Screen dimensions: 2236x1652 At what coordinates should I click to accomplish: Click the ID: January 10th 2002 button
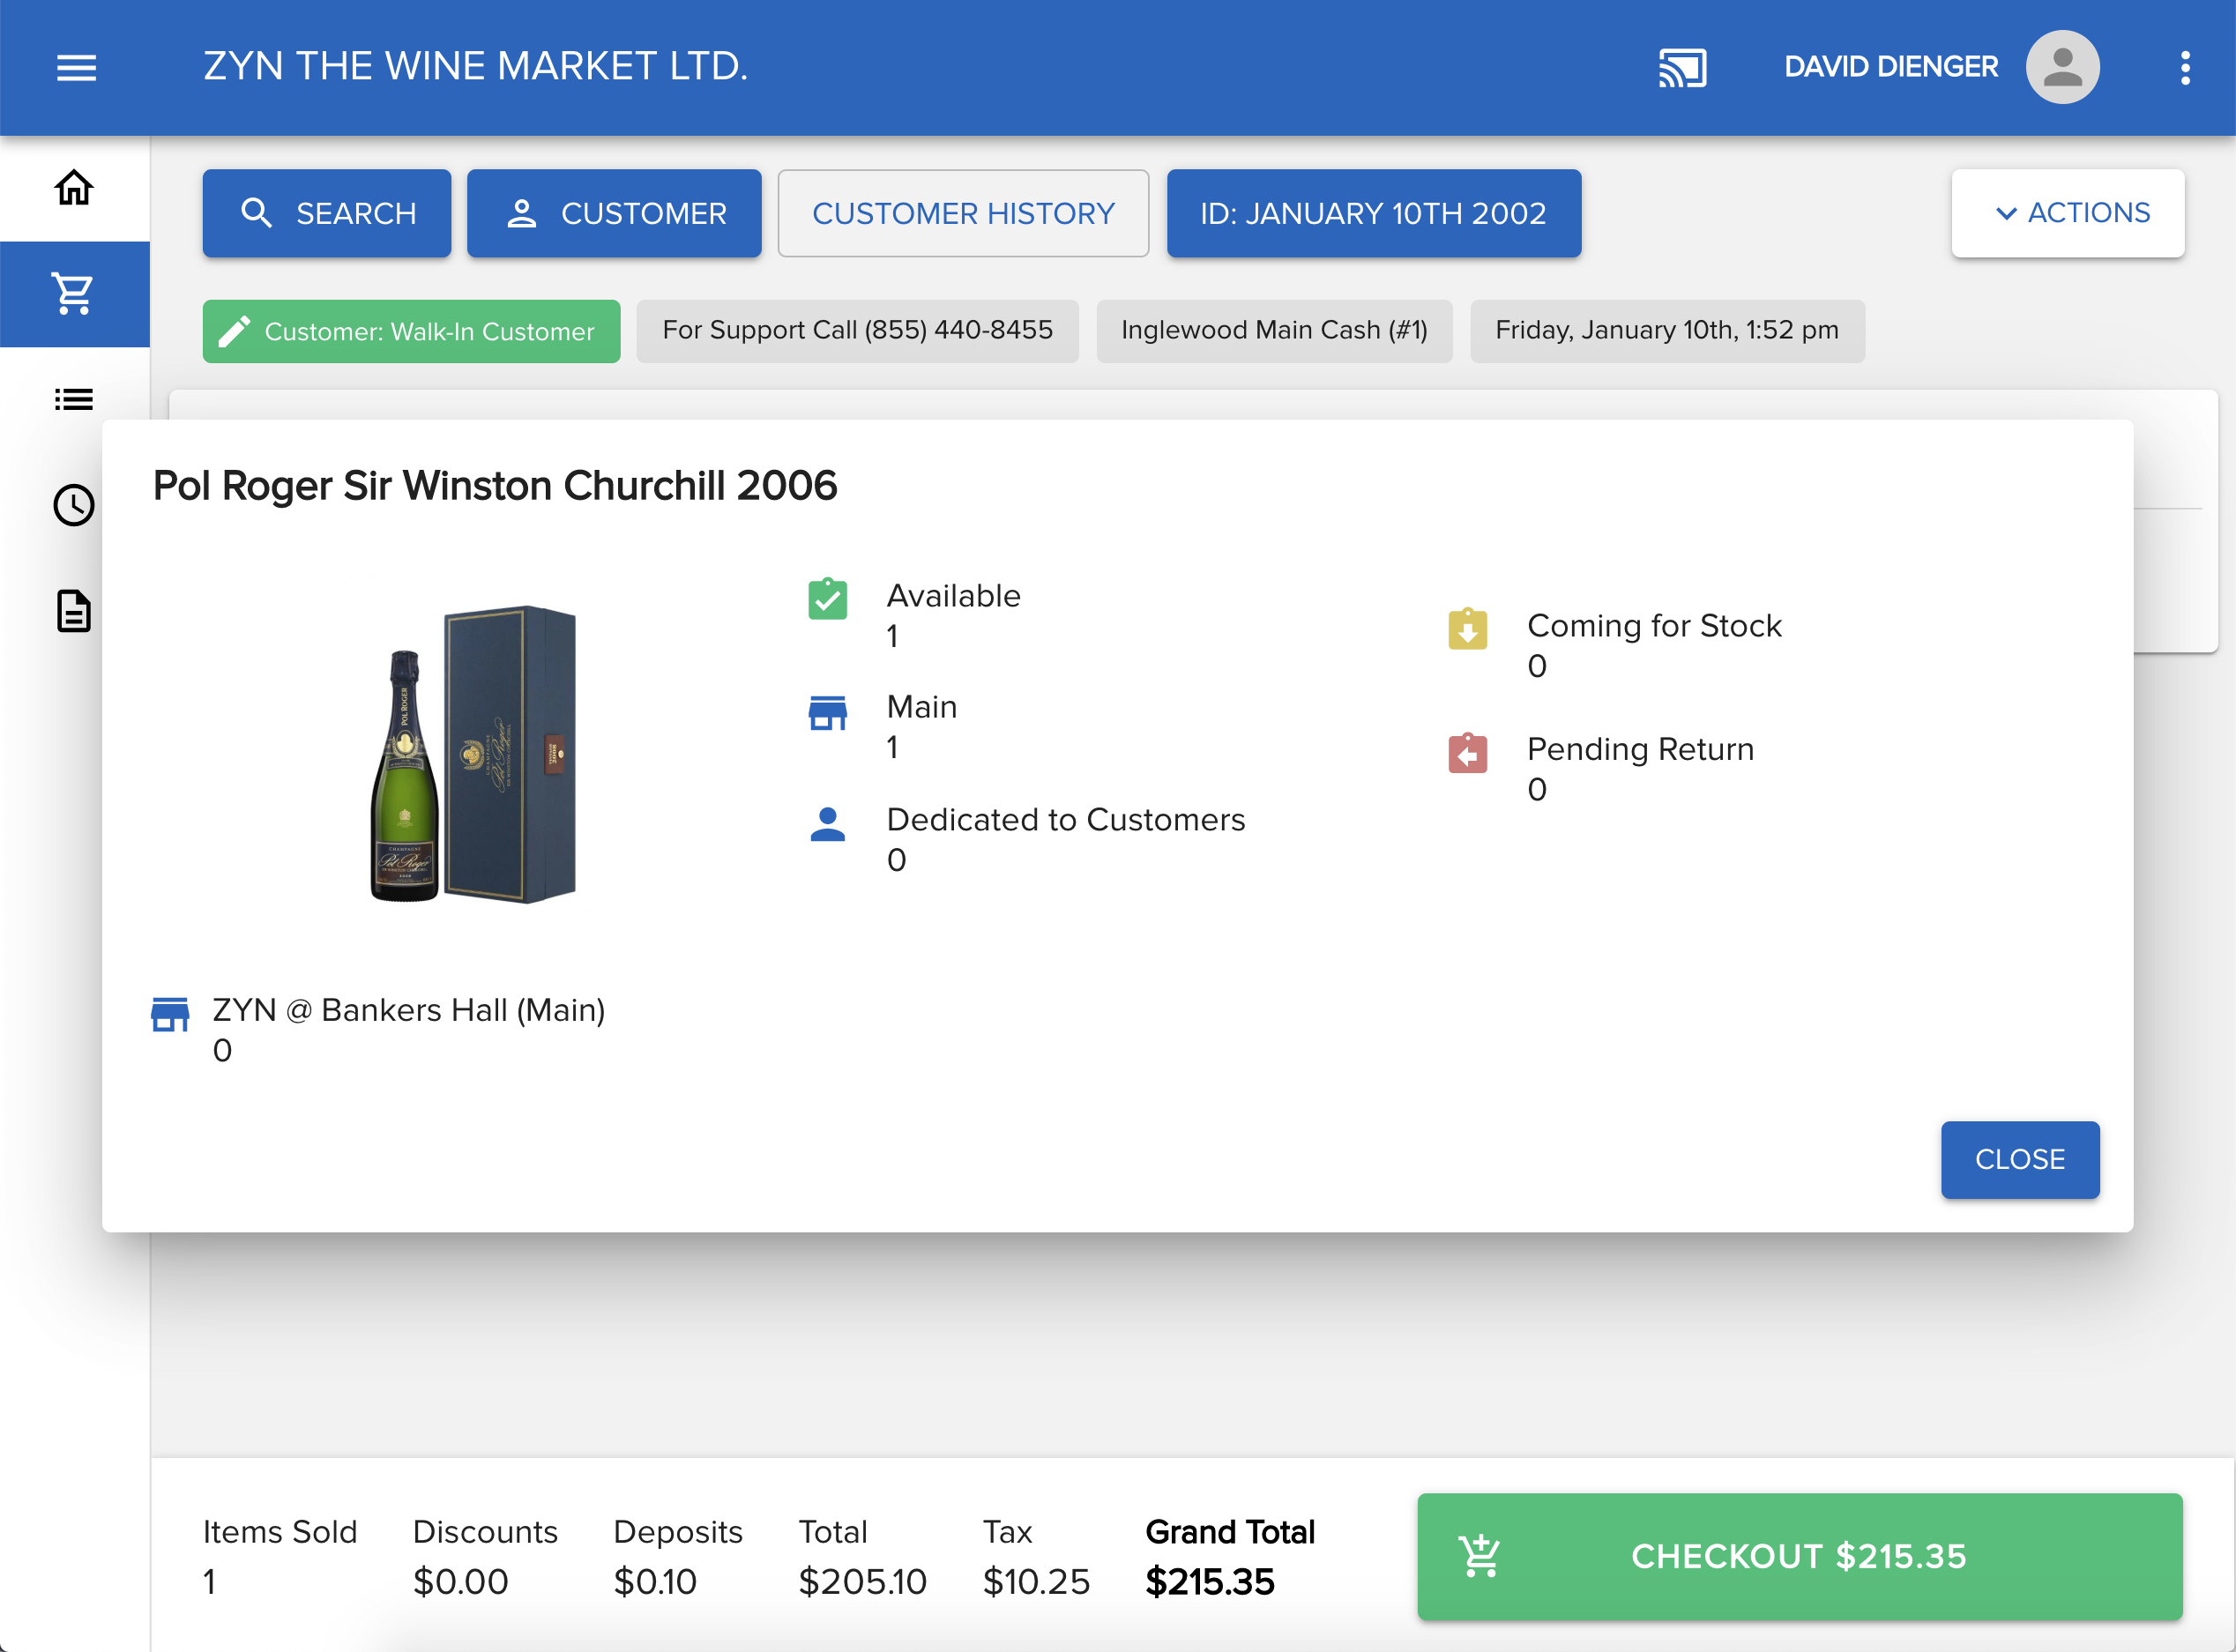(1373, 213)
